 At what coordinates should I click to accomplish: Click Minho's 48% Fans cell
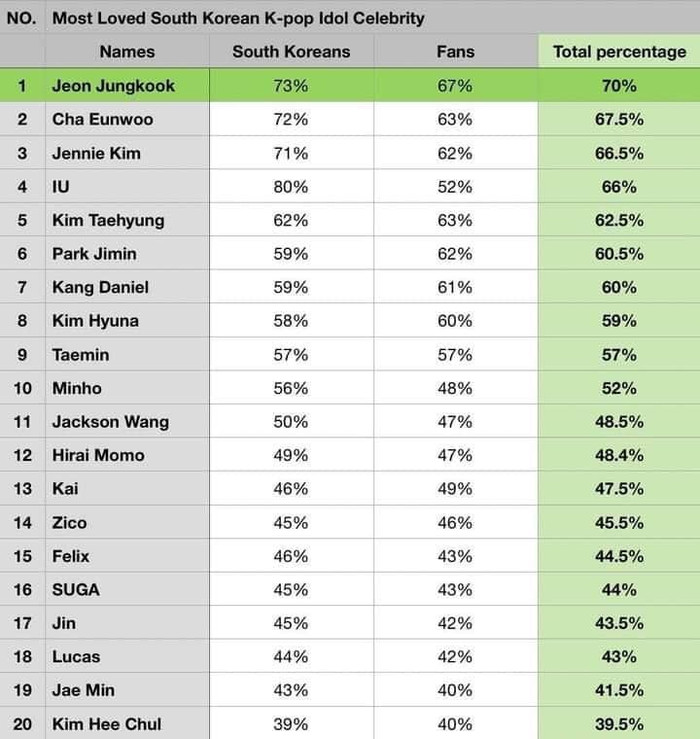coord(455,388)
